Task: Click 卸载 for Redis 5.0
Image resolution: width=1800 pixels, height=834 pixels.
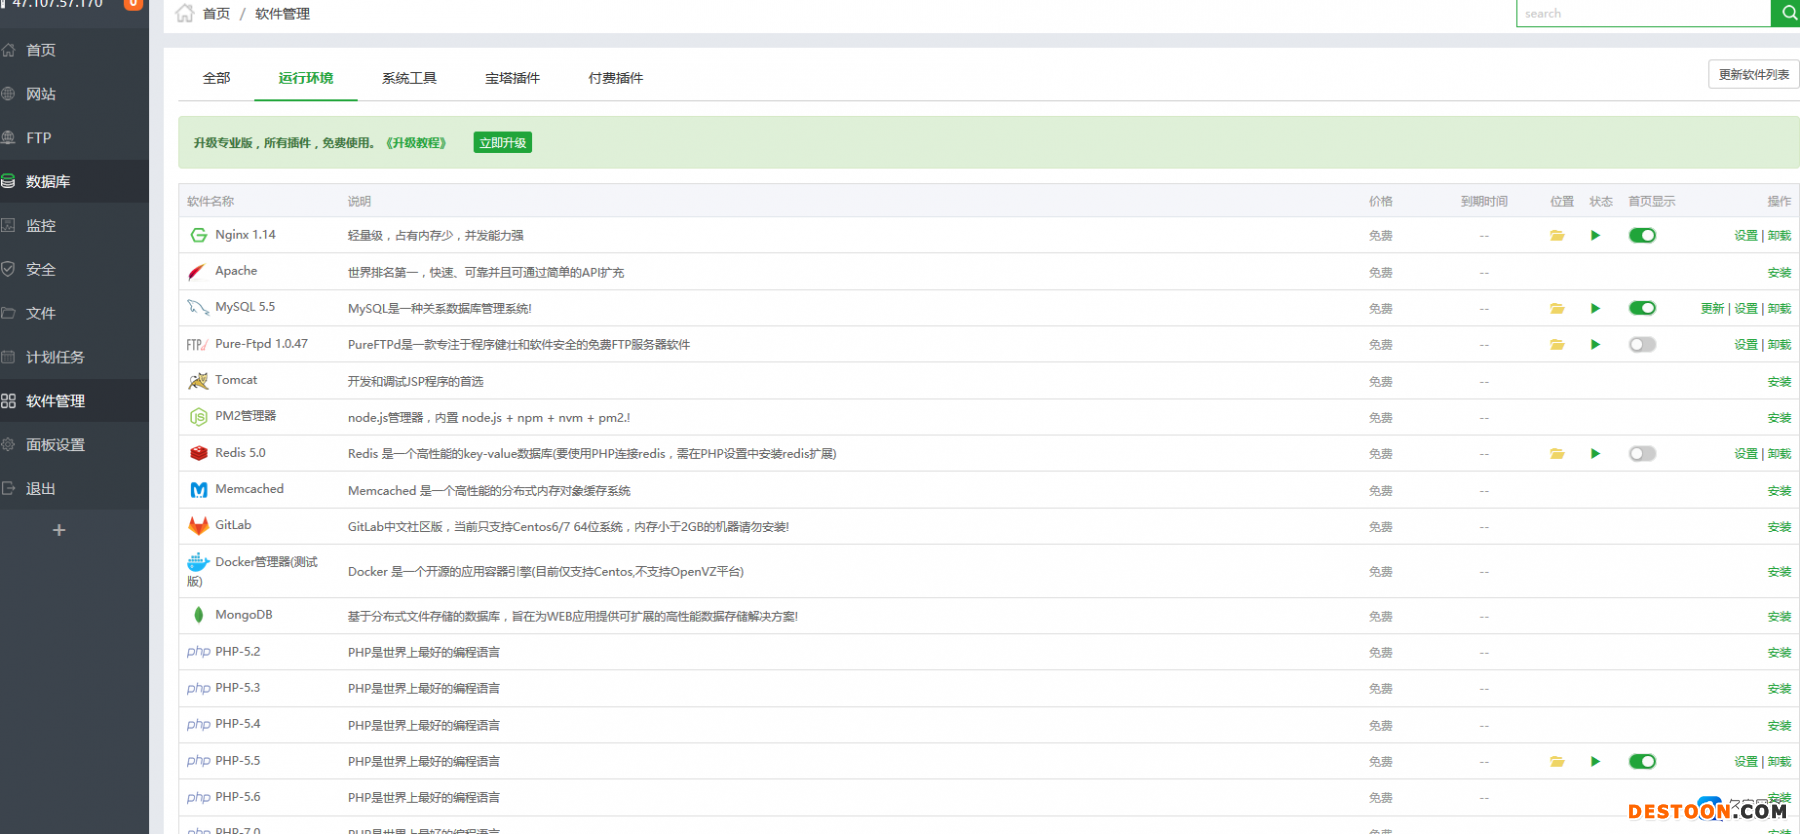Action: coord(1779,454)
